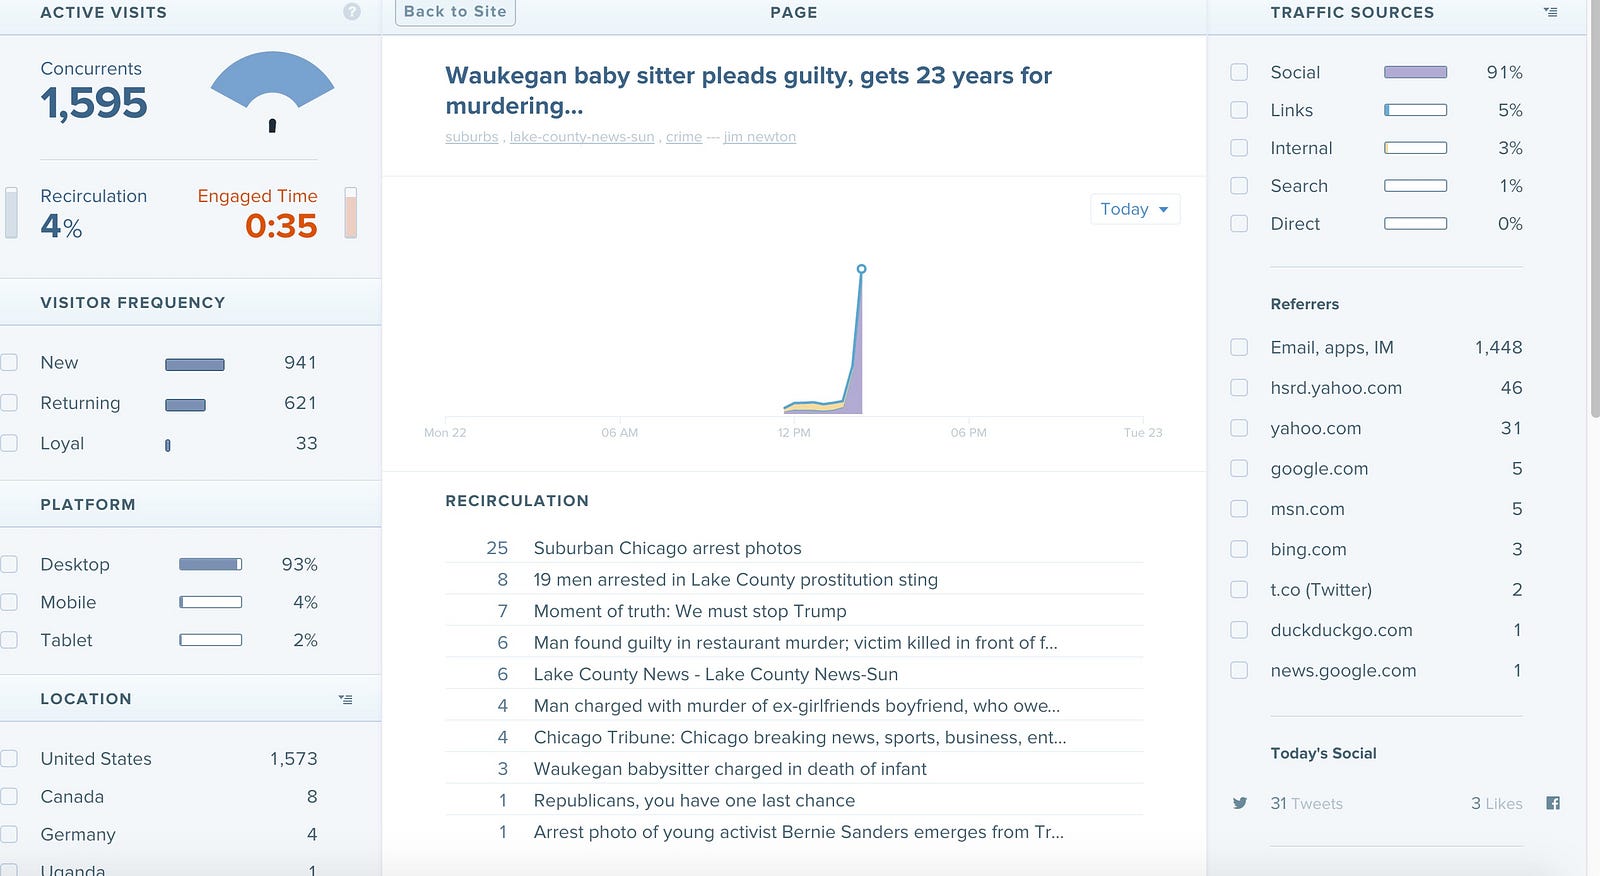Click the page vertical scrollbar
This screenshot has width=1600, height=876.
point(1594,210)
